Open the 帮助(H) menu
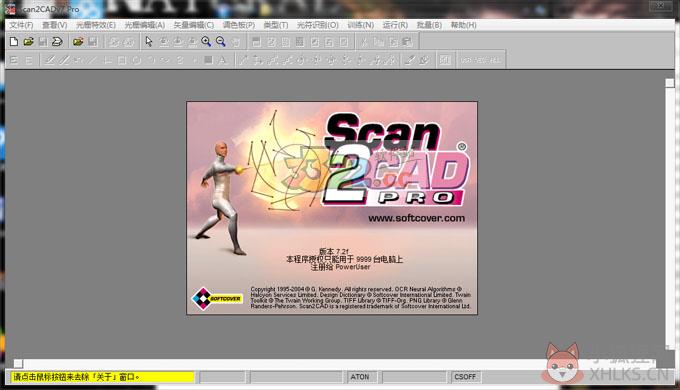 464,25
